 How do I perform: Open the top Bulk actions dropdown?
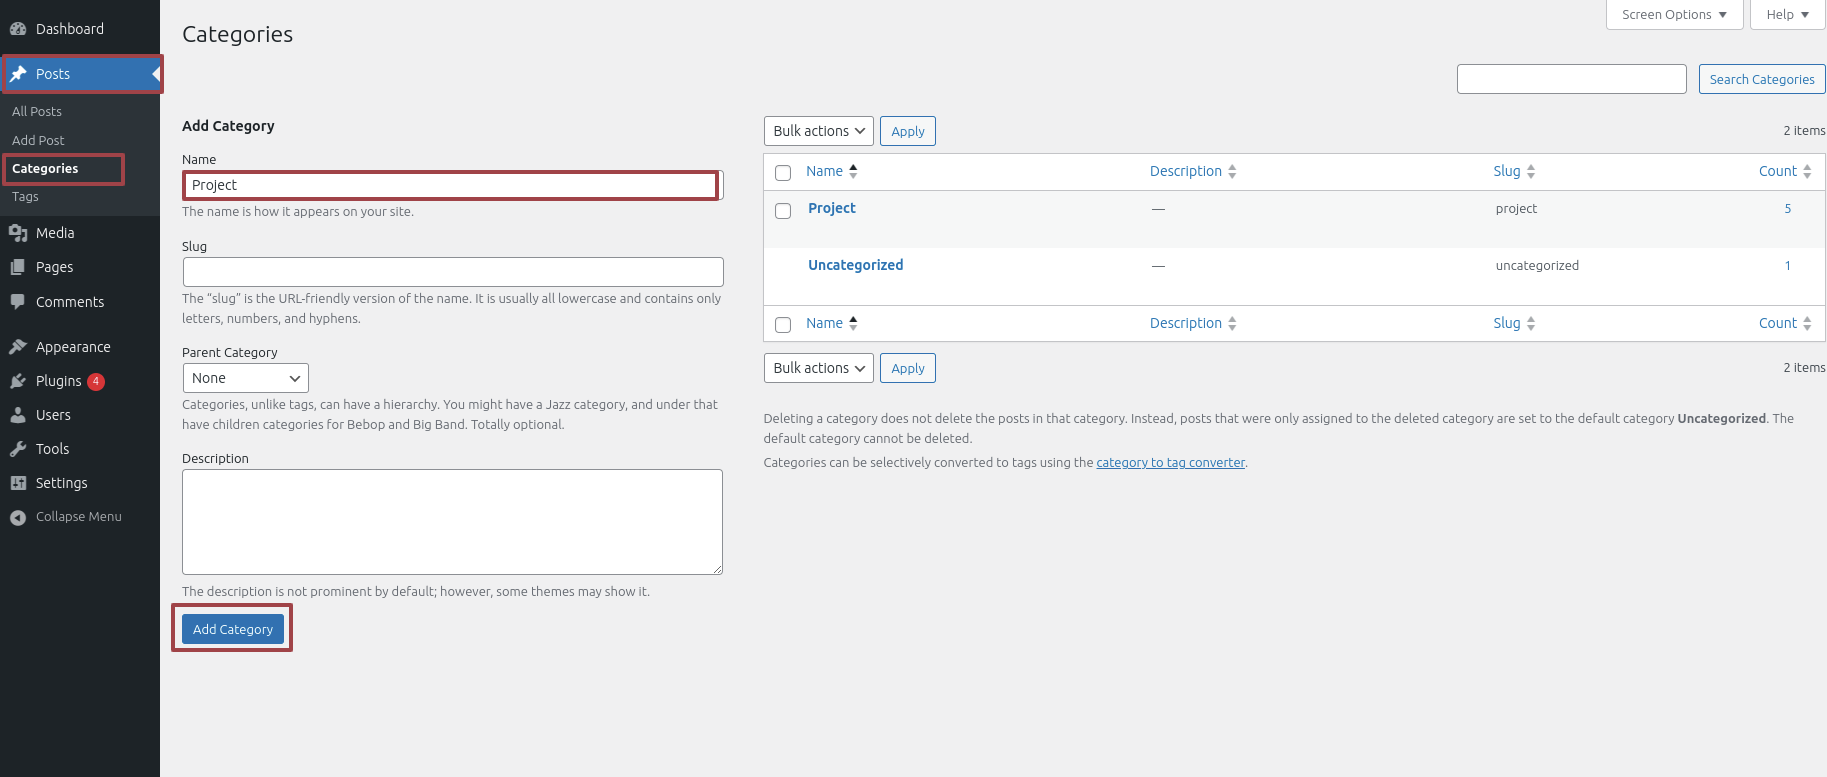[819, 131]
